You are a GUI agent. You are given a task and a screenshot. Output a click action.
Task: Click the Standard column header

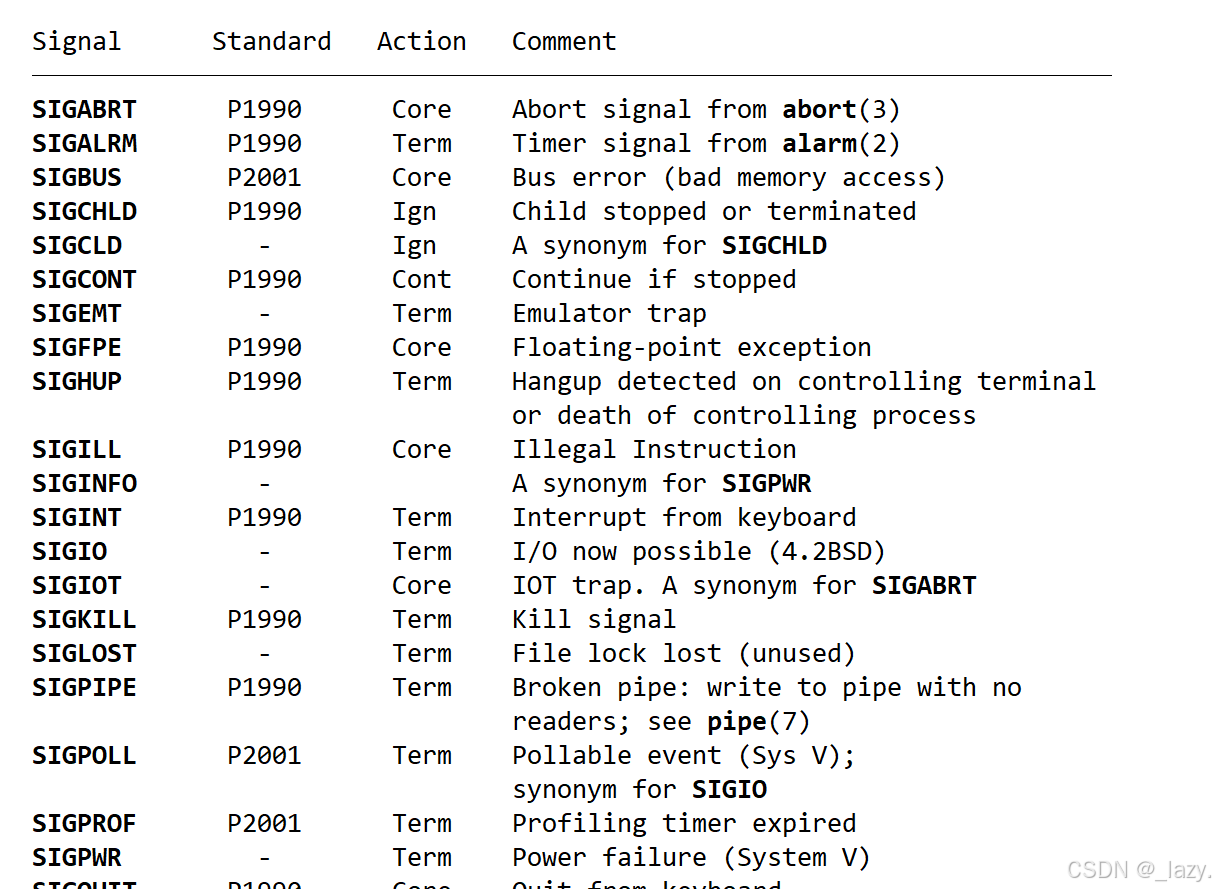point(271,41)
